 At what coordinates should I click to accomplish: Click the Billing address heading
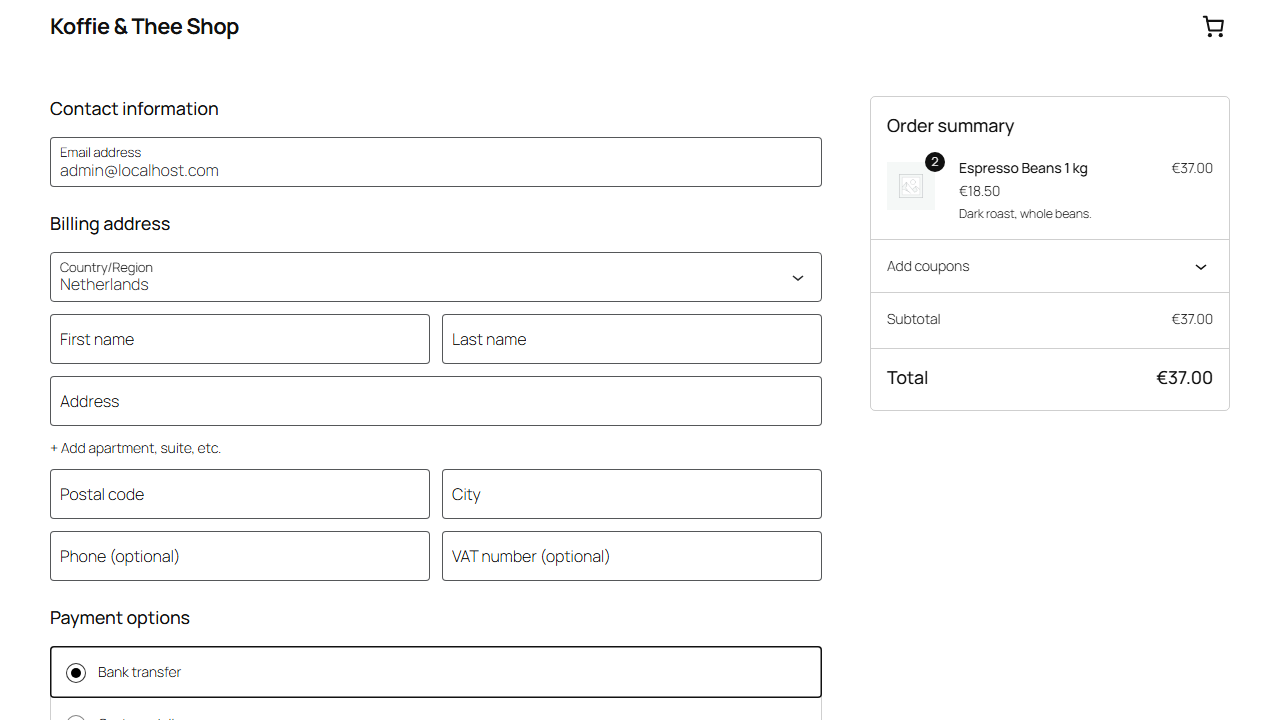tap(110, 224)
